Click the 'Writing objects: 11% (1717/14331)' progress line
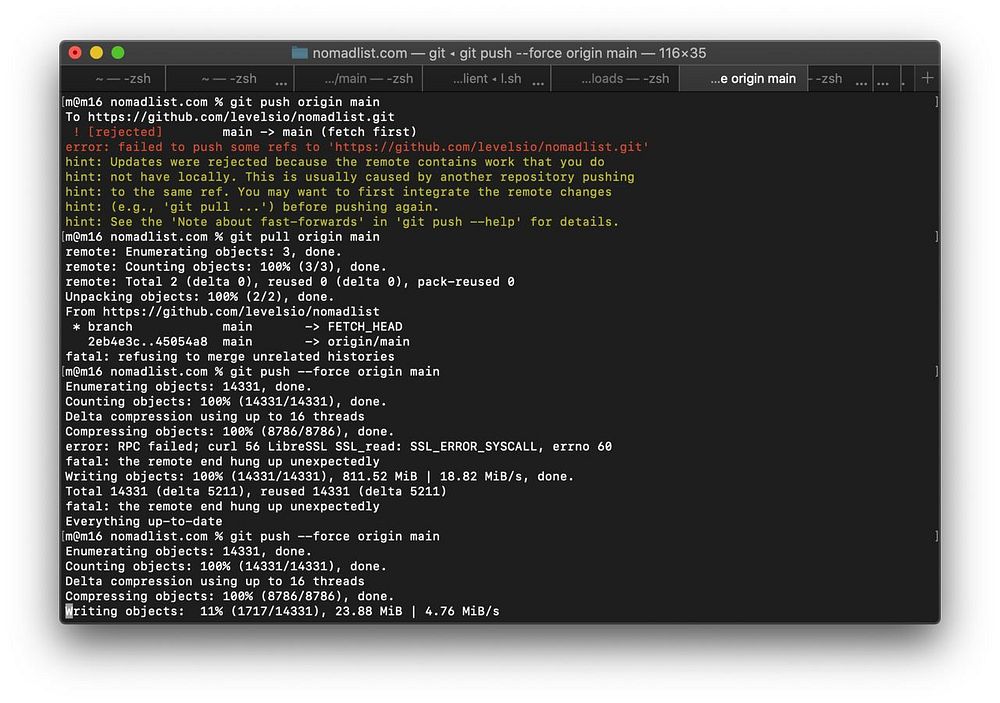Viewport: 1000px width, 703px height. 283,612
